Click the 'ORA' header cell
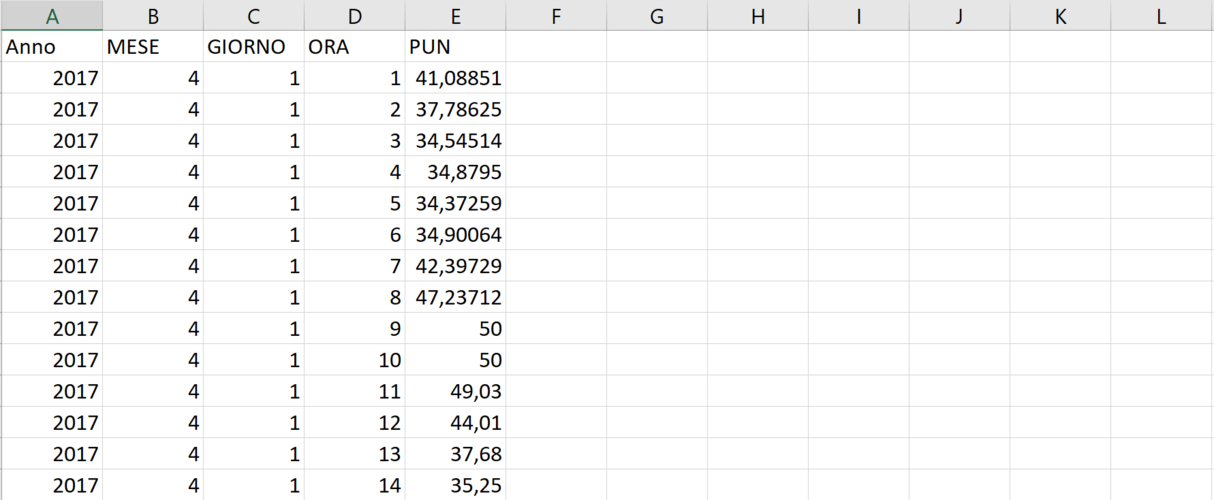1214x500 pixels. coord(355,47)
